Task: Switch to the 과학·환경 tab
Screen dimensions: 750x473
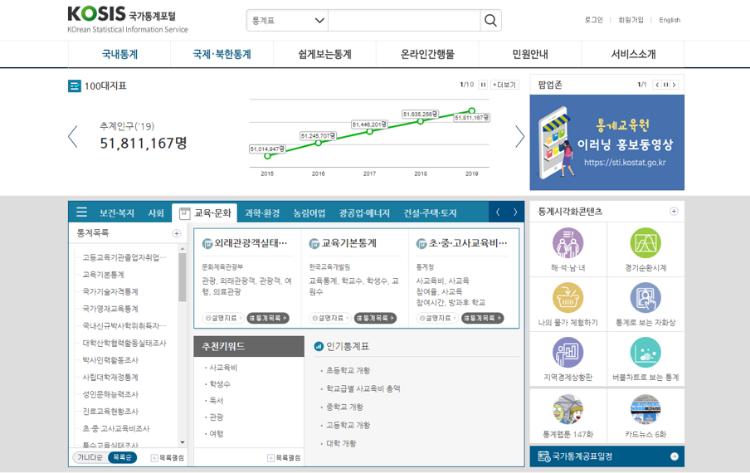Action: (262, 213)
